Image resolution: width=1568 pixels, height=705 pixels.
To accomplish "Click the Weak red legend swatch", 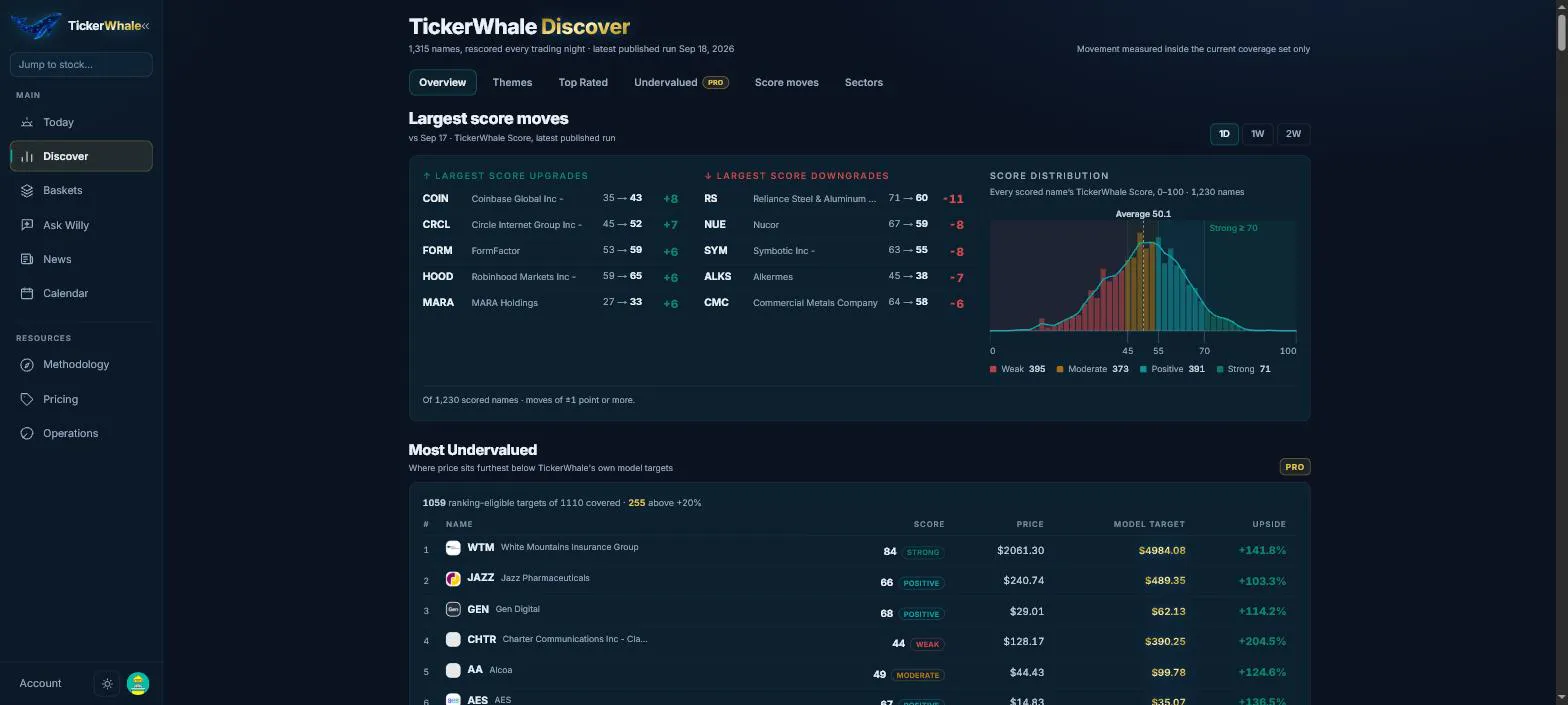I will tap(993, 369).
